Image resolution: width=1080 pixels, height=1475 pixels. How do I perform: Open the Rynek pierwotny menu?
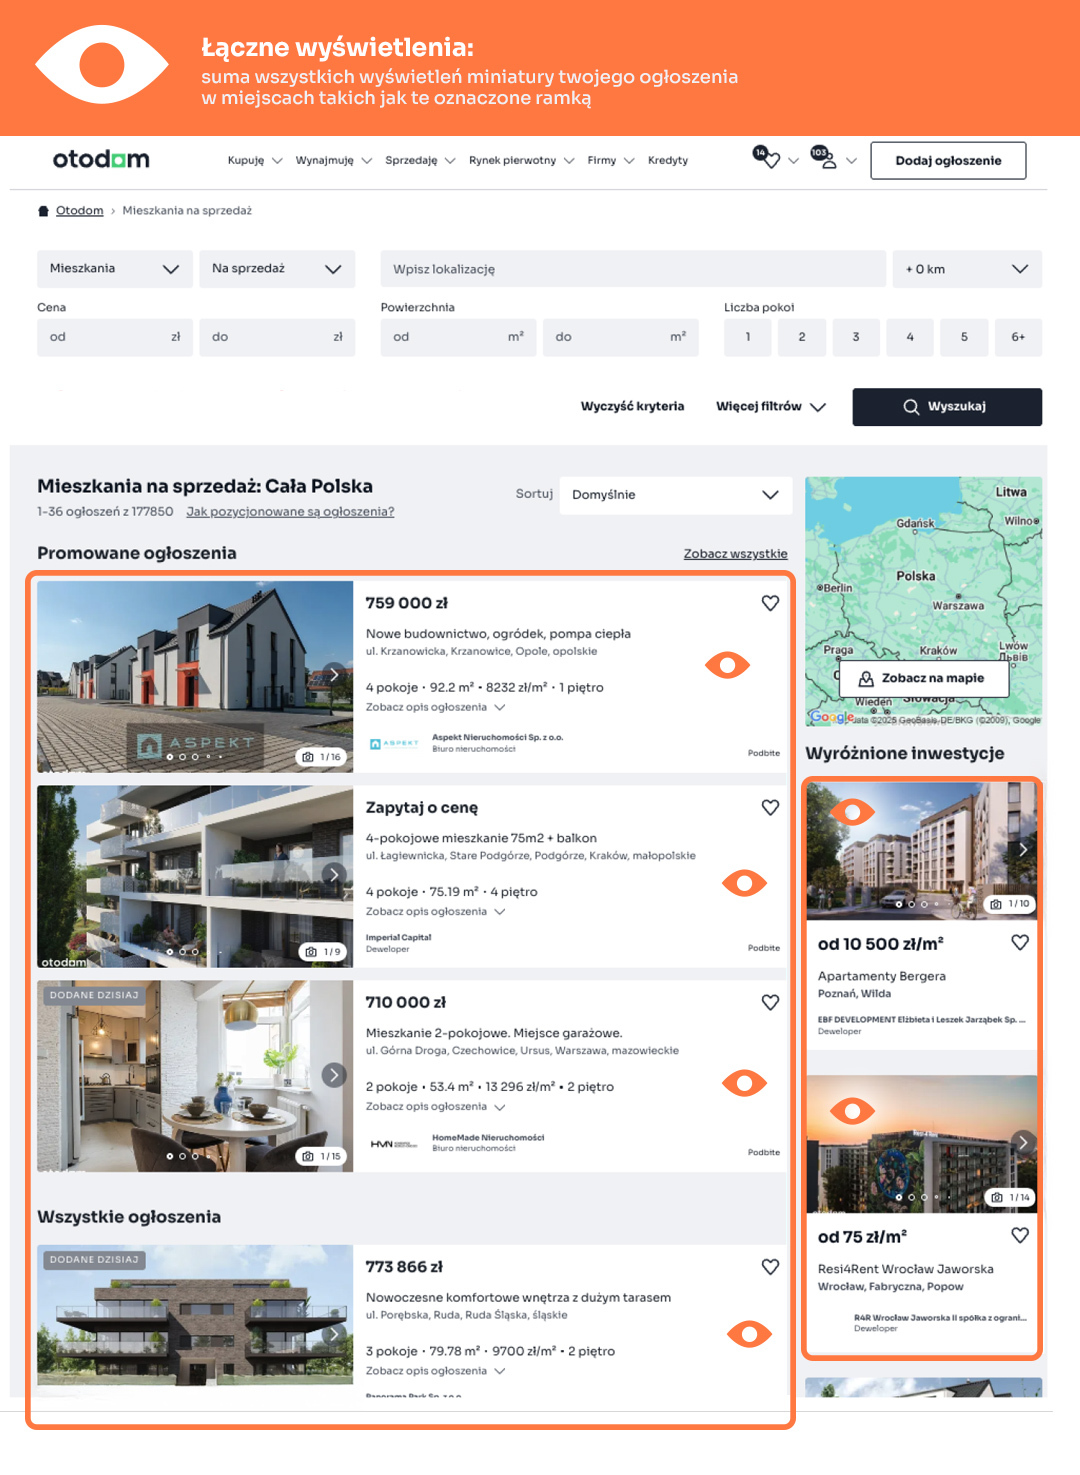point(521,160)
